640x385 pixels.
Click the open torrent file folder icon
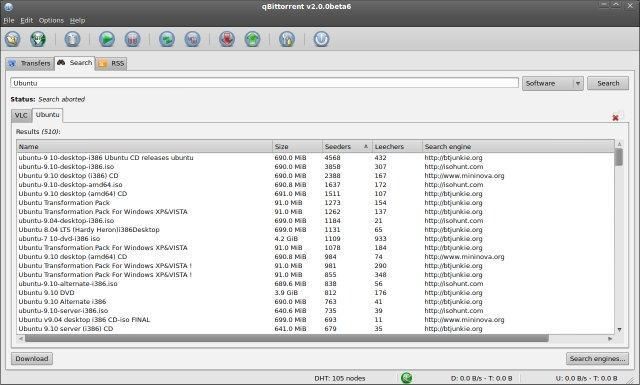[13, 39]
